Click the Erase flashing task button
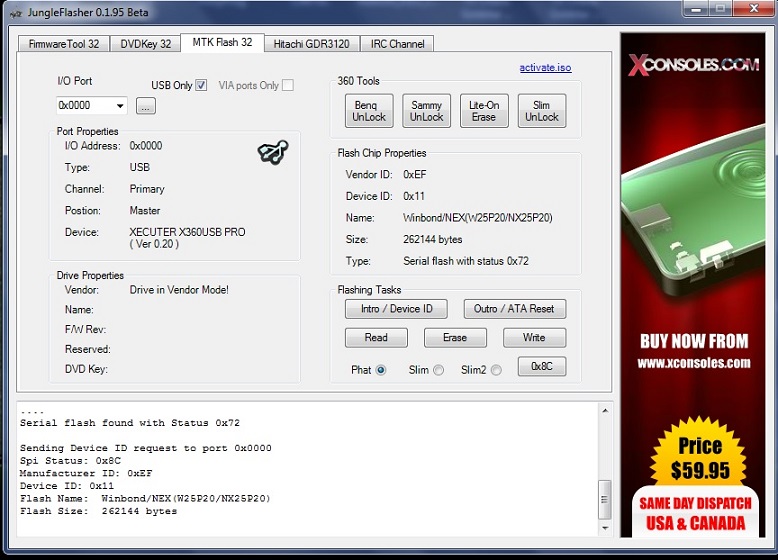Viewport: 778px width, 560px height. [x=455, y=338]
